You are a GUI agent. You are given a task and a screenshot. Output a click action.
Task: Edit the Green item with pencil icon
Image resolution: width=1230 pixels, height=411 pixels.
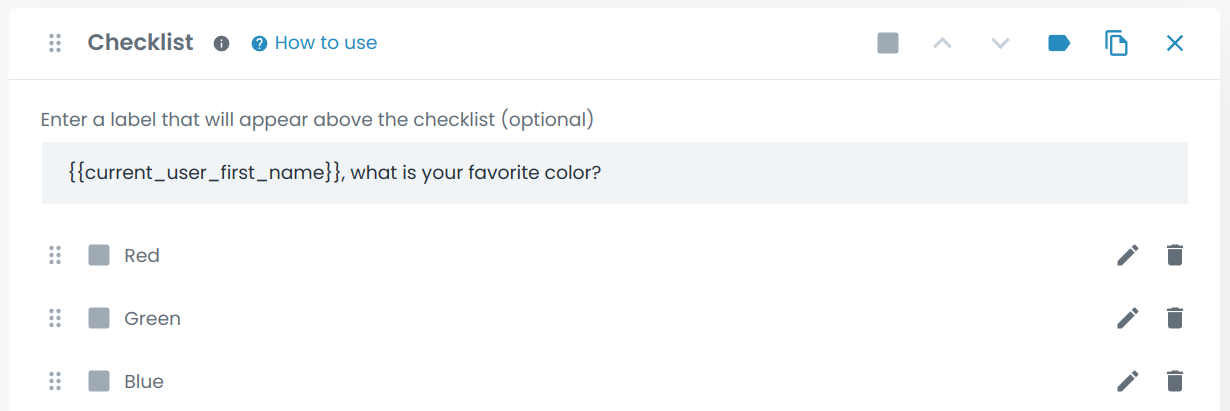(x=1127, y=318)
